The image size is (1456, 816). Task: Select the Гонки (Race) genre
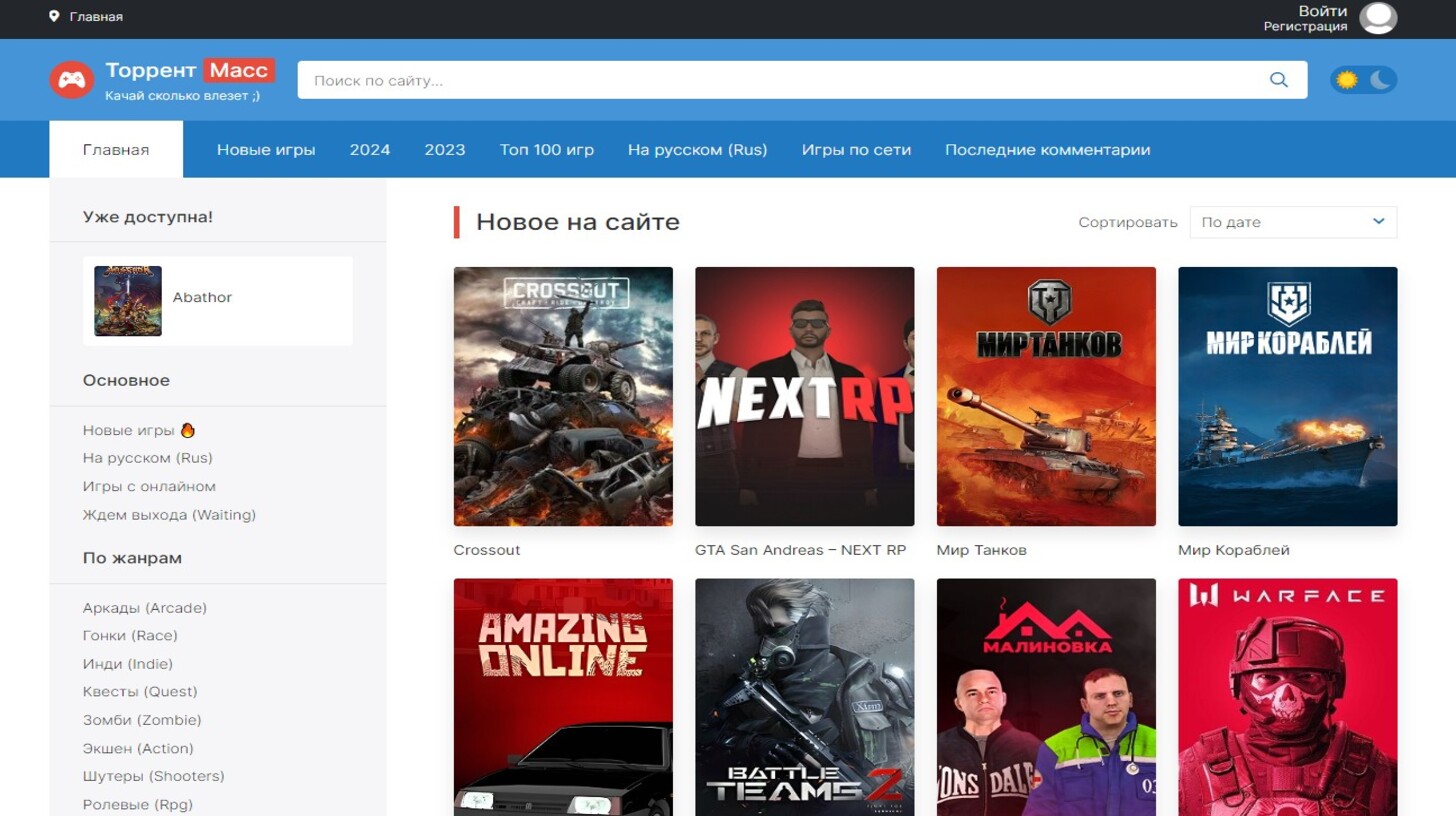click(130, 636)
